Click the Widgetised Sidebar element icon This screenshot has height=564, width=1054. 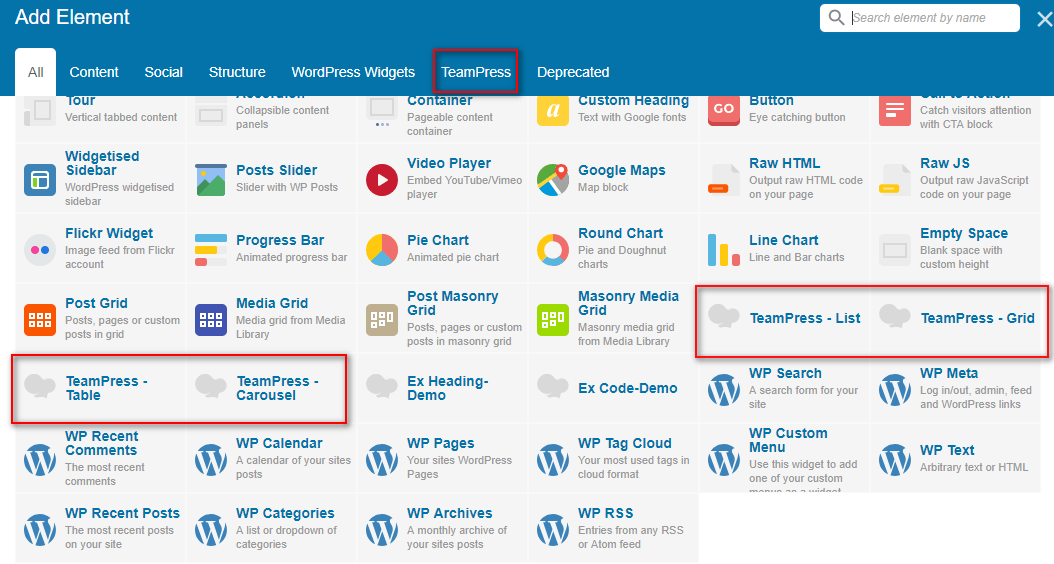pos(40,179)
